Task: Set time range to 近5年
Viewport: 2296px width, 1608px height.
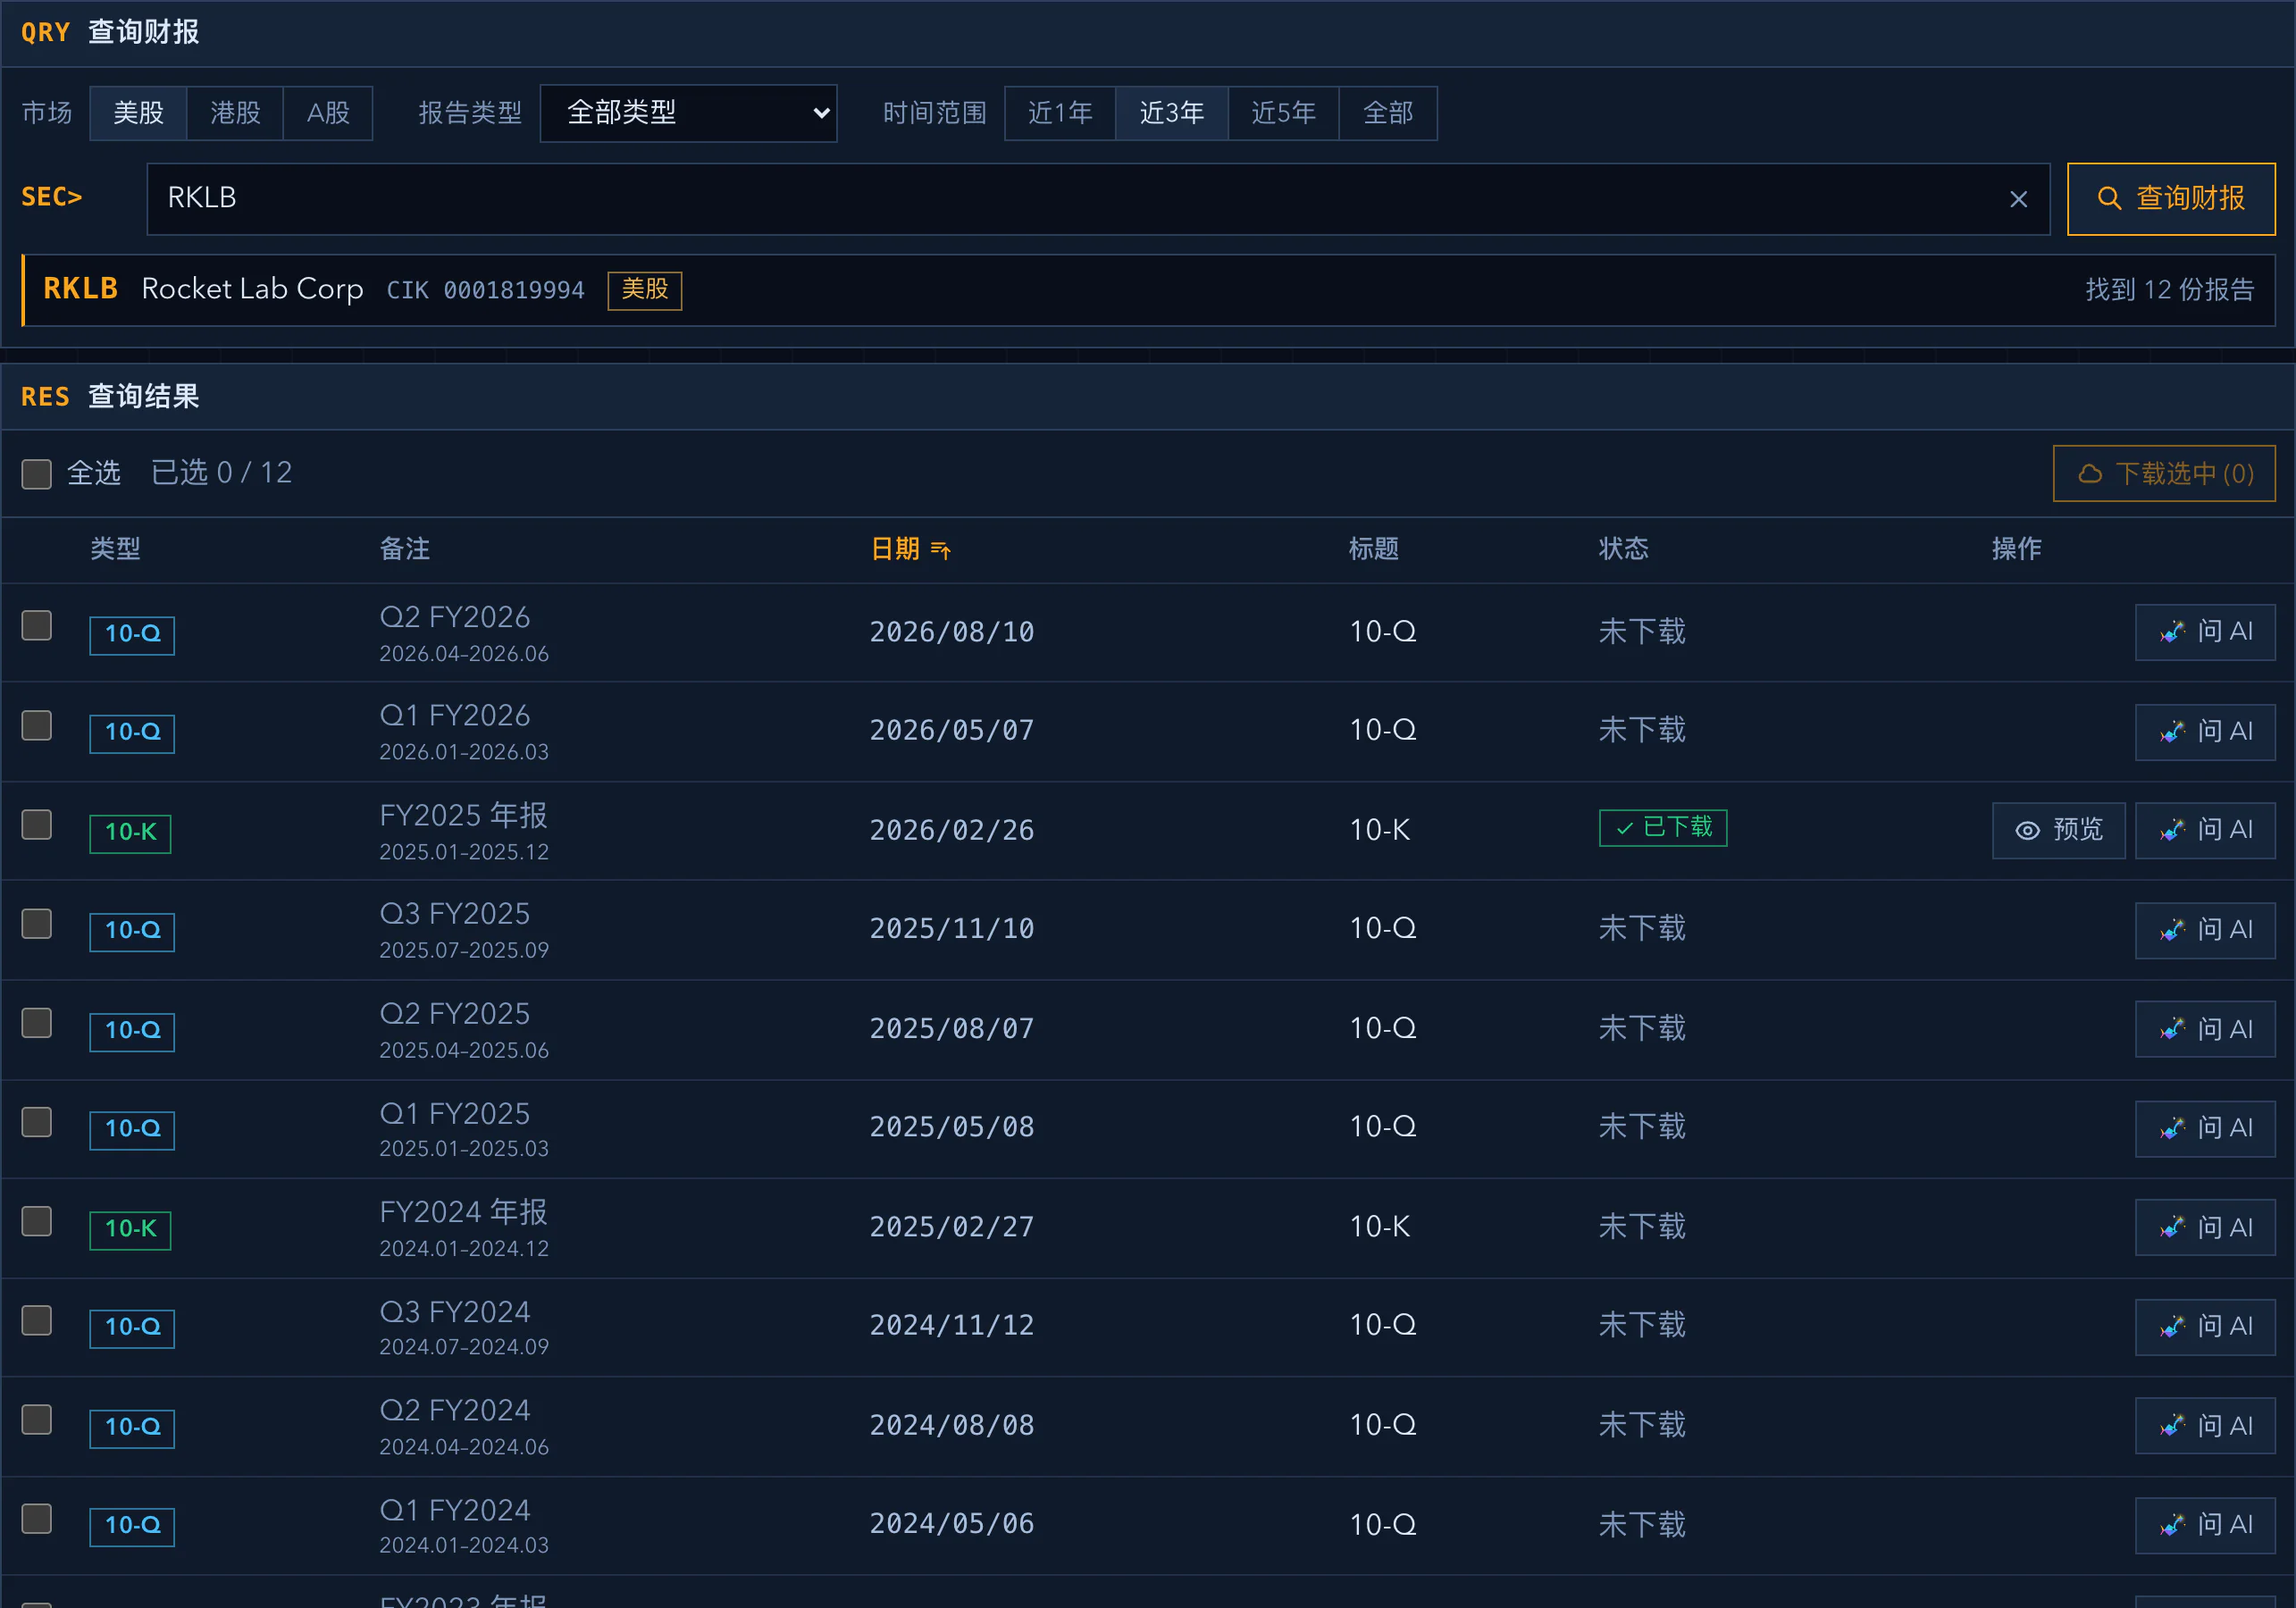Action: [x=1283, y=113]
